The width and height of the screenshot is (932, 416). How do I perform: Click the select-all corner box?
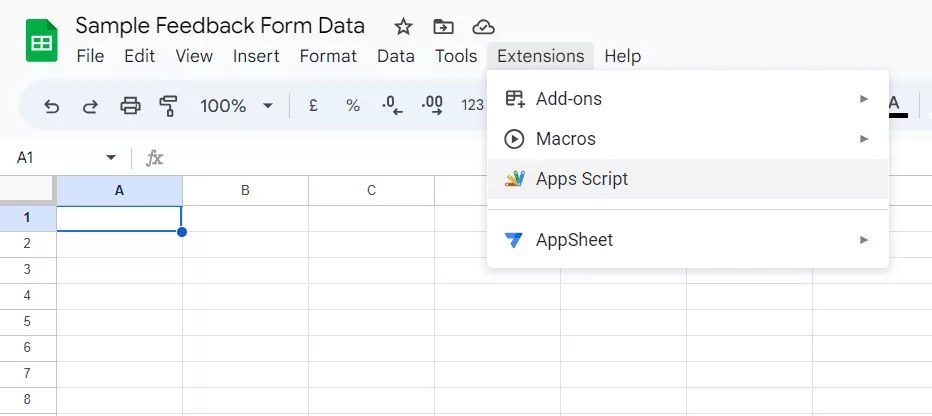(28, 190)
